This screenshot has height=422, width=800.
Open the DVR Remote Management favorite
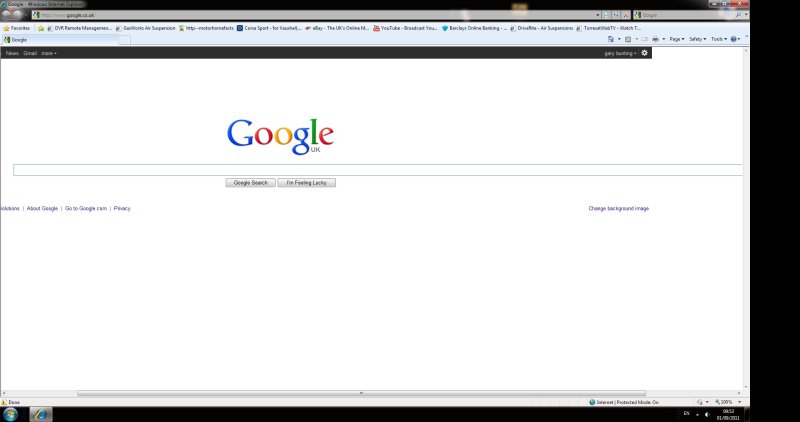coord(80,28)
